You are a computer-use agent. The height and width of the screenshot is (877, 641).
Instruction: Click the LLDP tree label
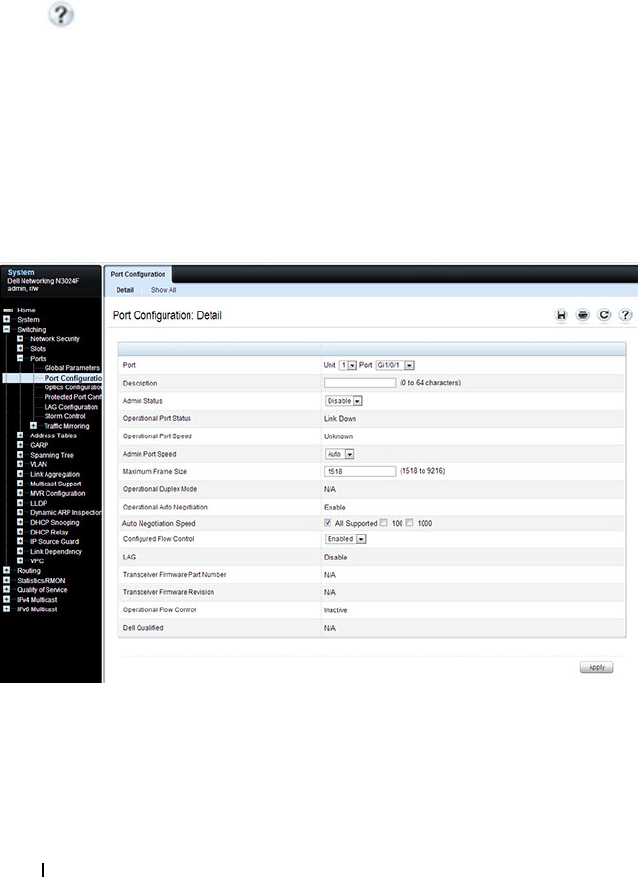coord(39,503)
